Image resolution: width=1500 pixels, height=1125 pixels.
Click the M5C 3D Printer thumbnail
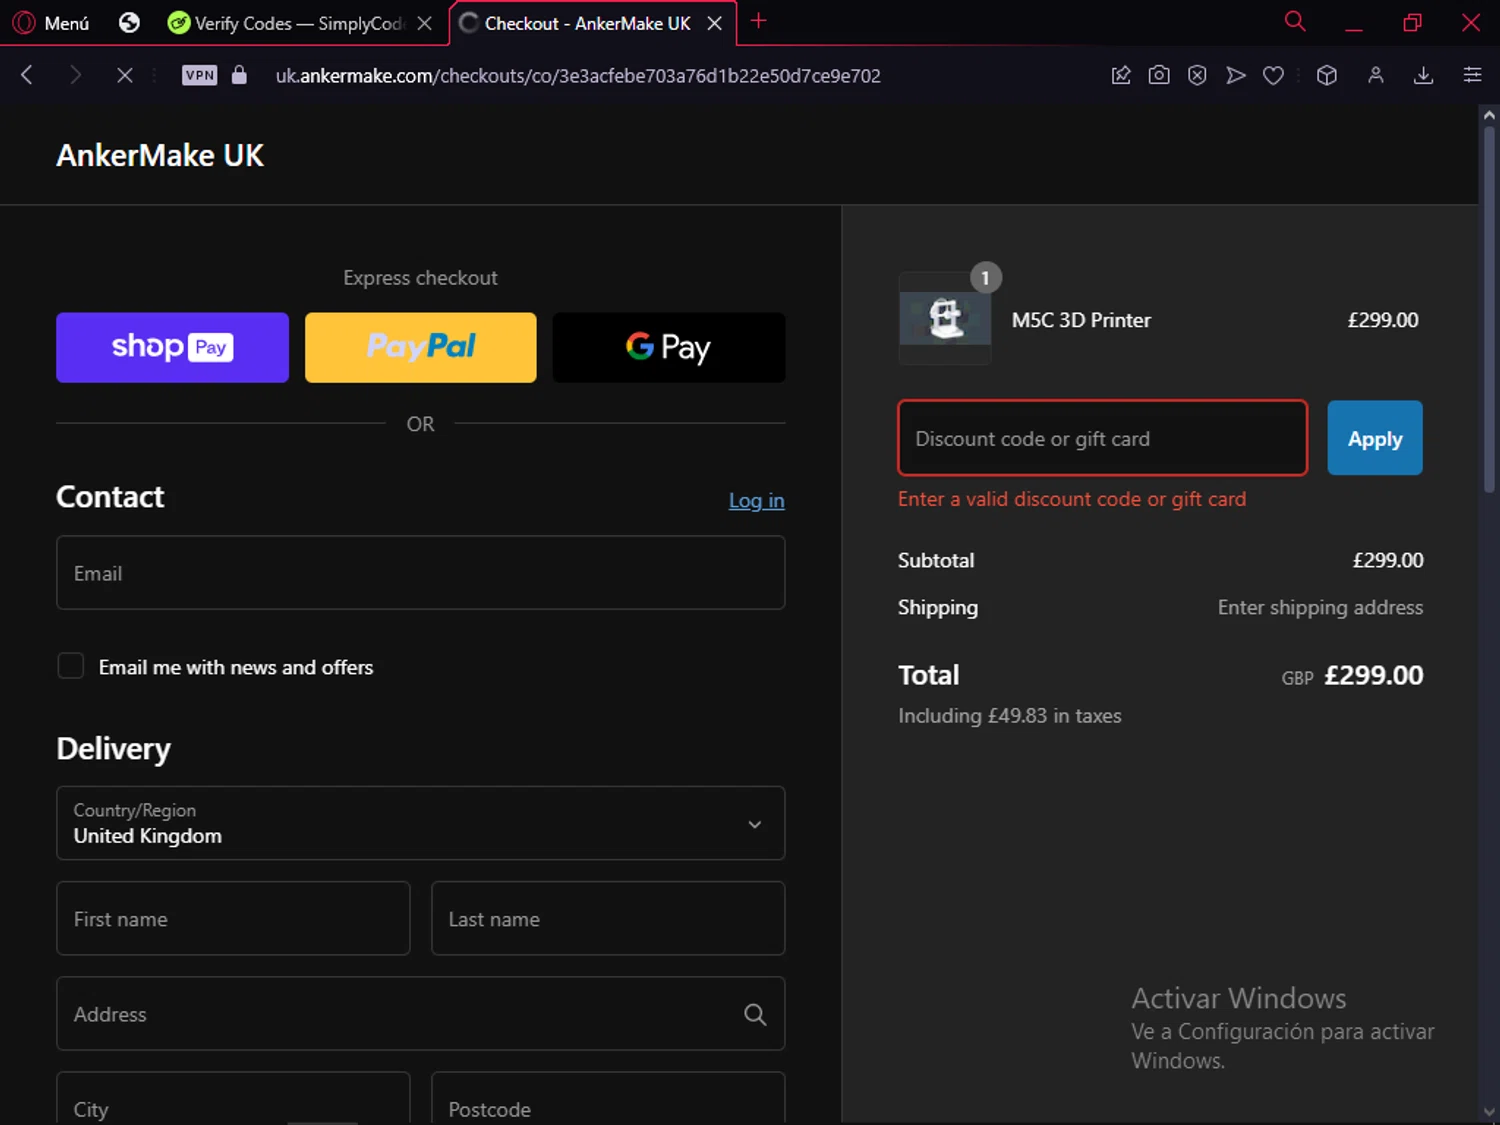point(945,318)
